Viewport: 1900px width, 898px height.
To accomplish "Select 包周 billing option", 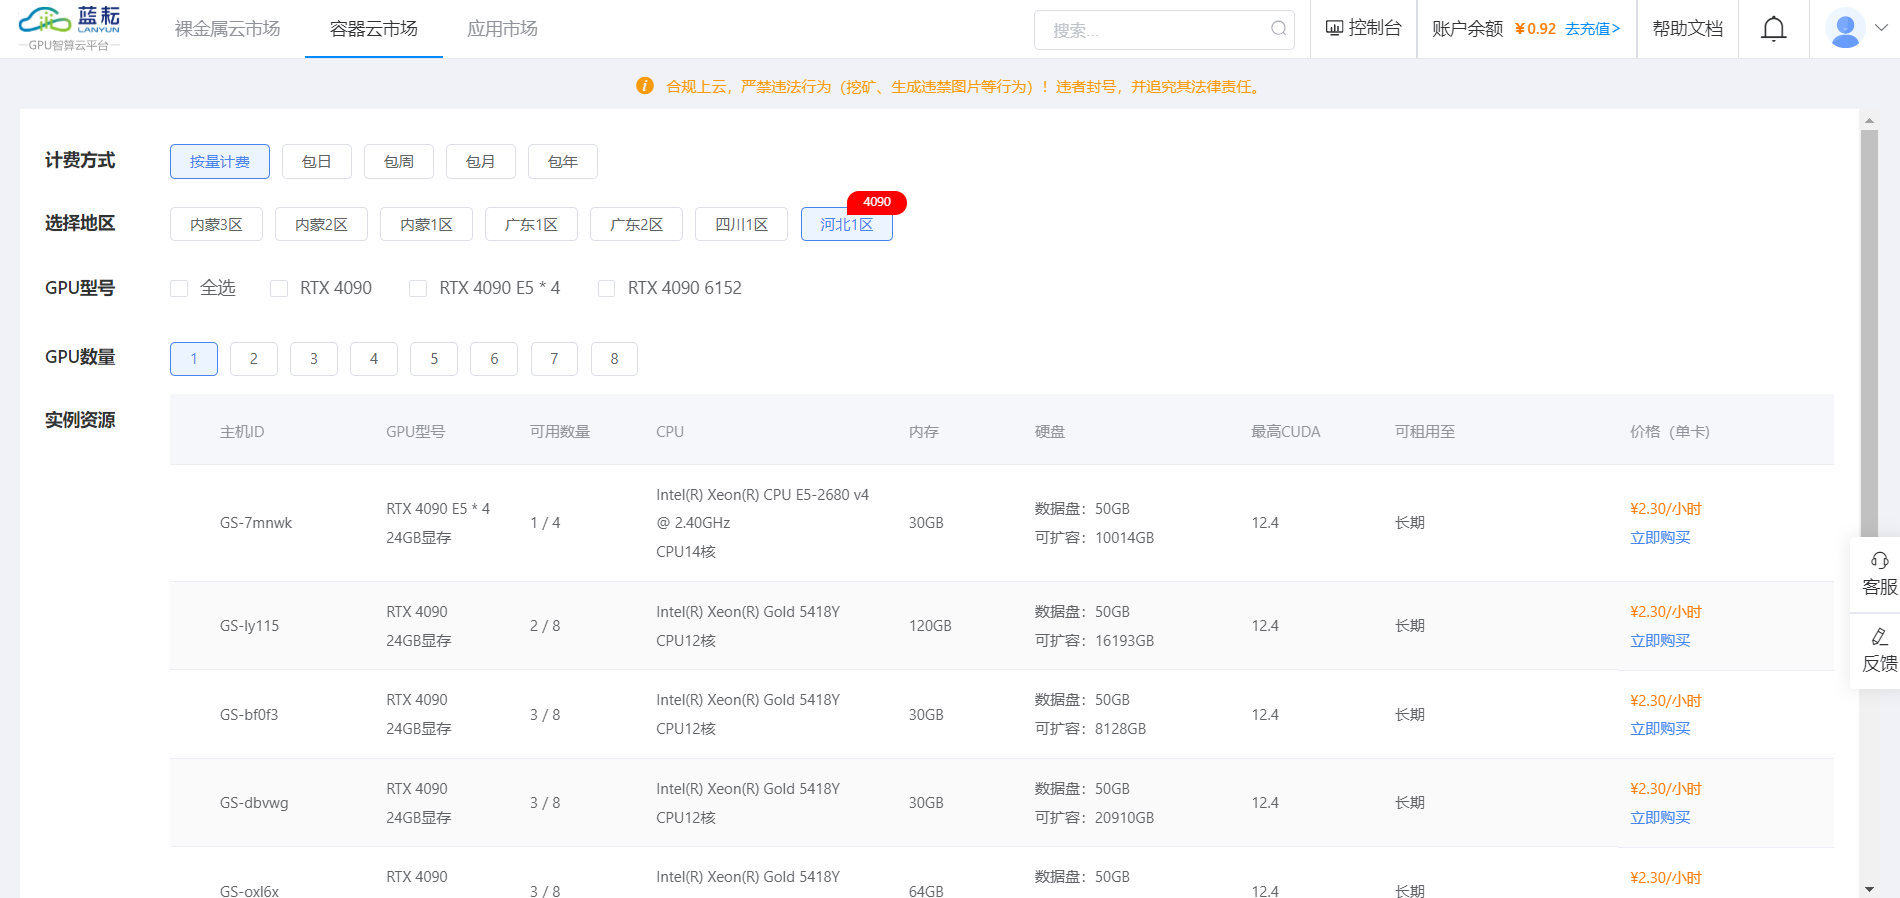I will pyautogui.click(x=399, y=162).
